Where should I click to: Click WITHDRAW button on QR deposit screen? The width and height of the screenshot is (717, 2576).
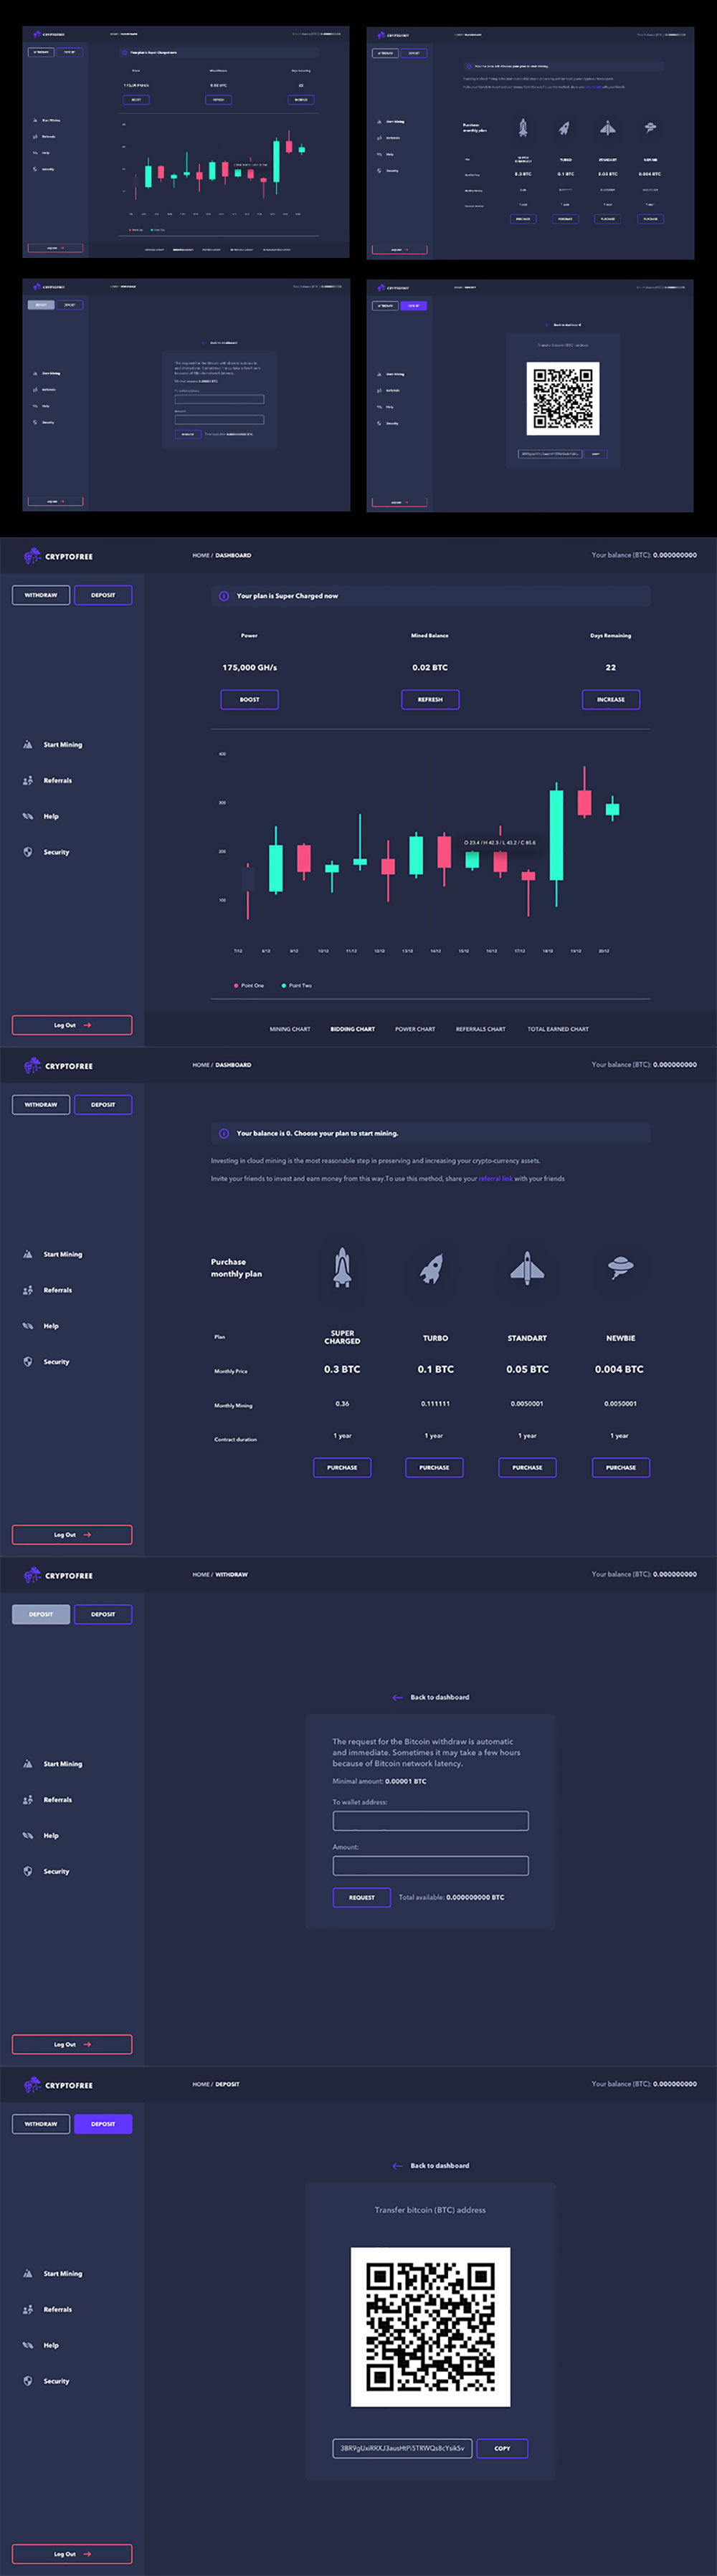41,2123
